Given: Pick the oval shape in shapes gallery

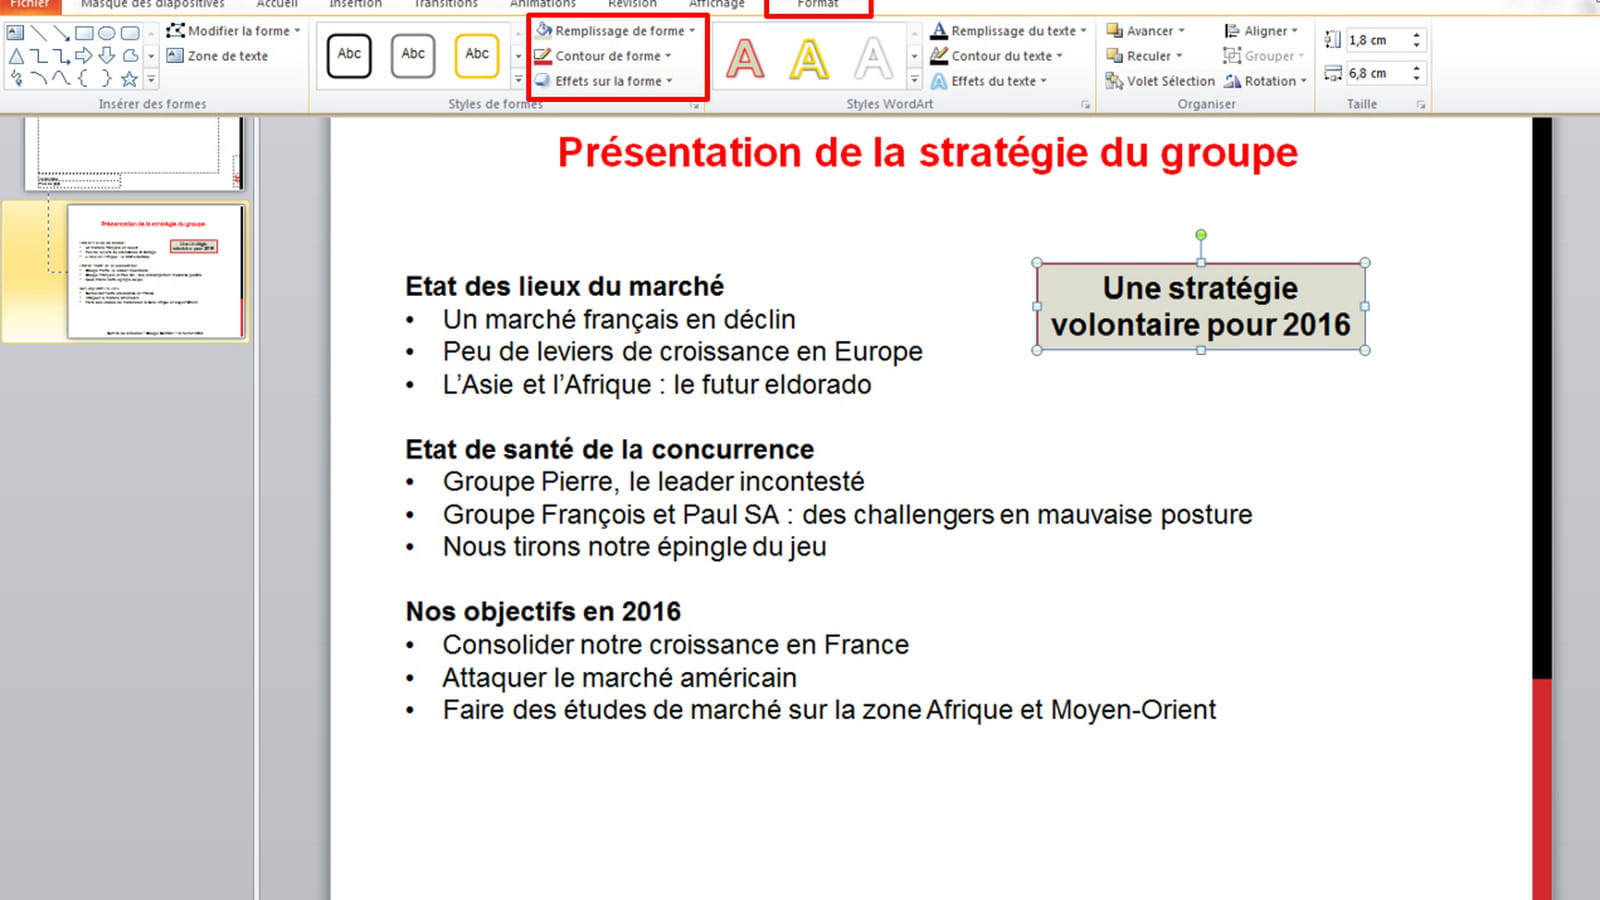Looking at the screenshot, I should [x=107, y=32].
